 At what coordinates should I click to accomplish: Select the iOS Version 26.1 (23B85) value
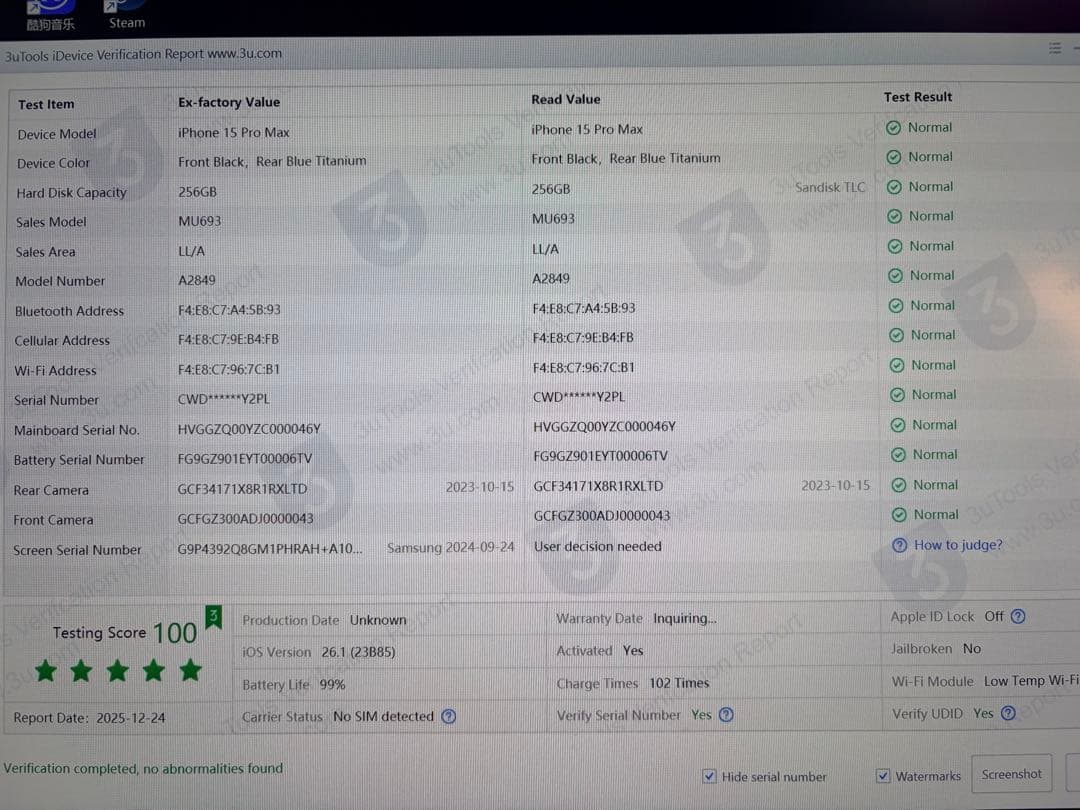358,652
